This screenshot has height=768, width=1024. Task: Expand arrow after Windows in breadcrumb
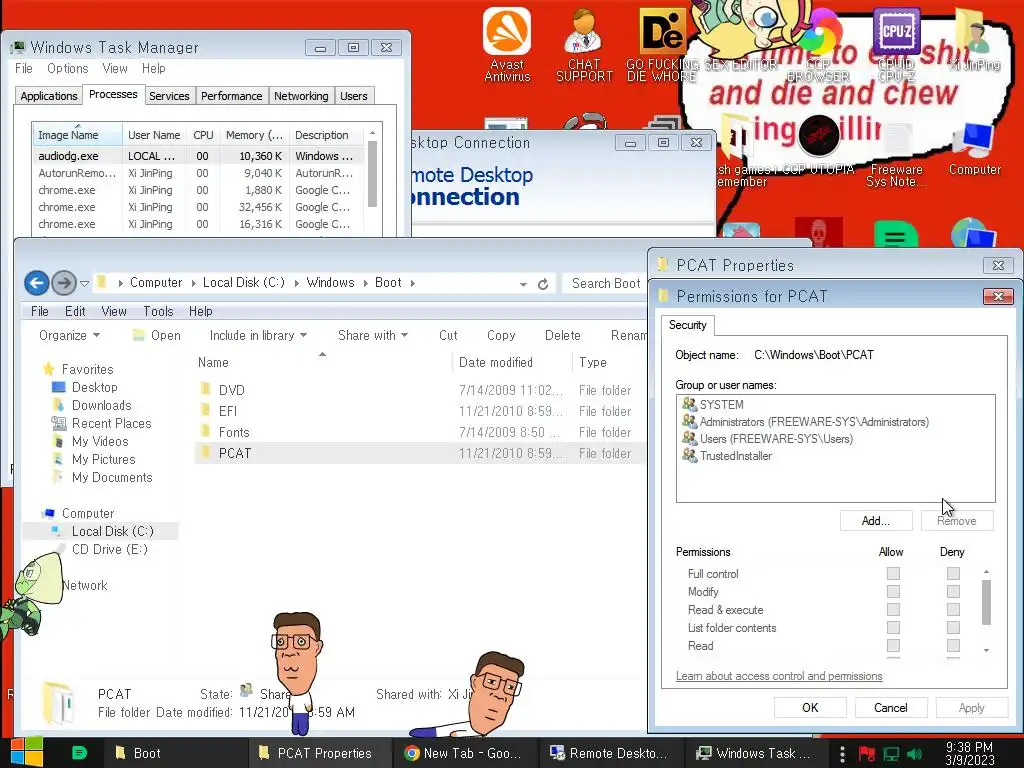(365, 283)
